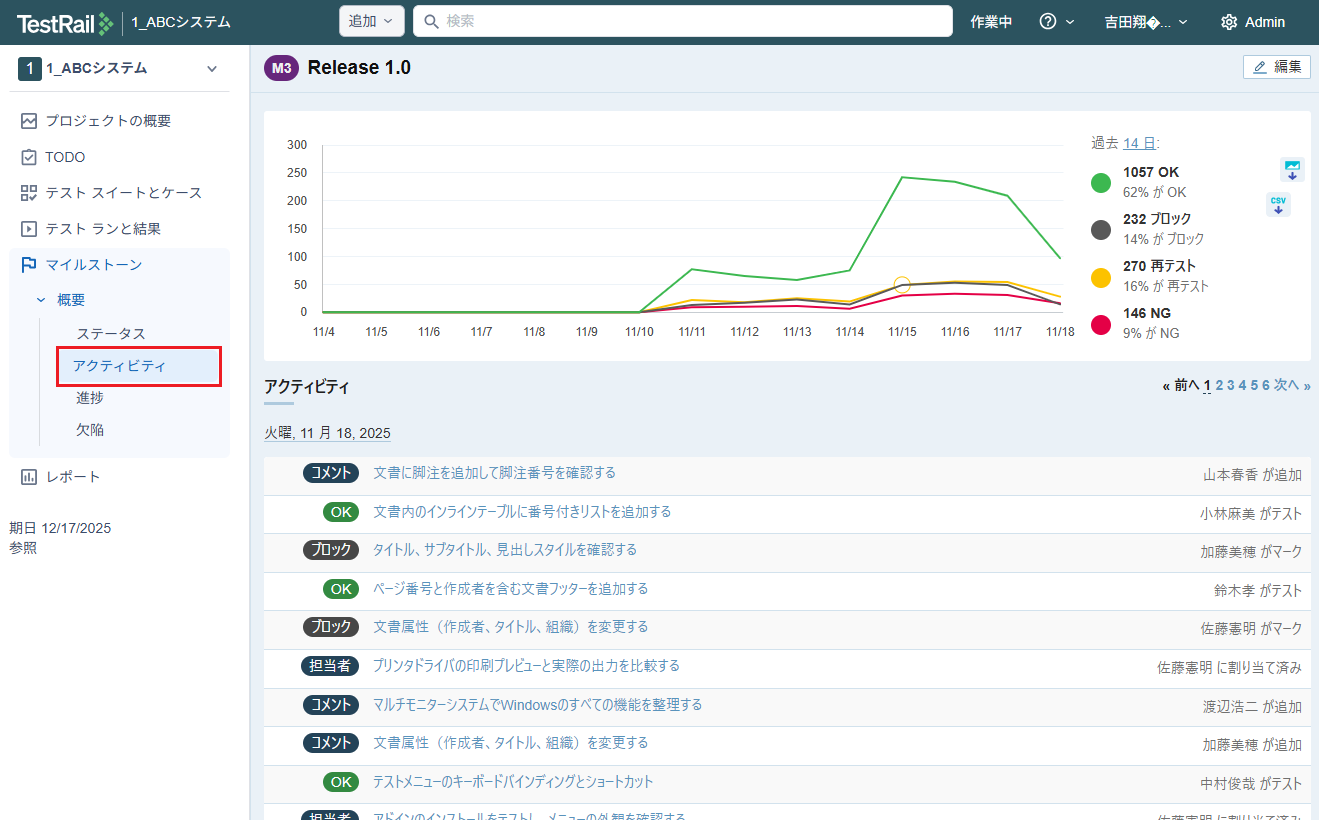
Task: Collapse the 概要 tree section
Action: pos(41,300)
